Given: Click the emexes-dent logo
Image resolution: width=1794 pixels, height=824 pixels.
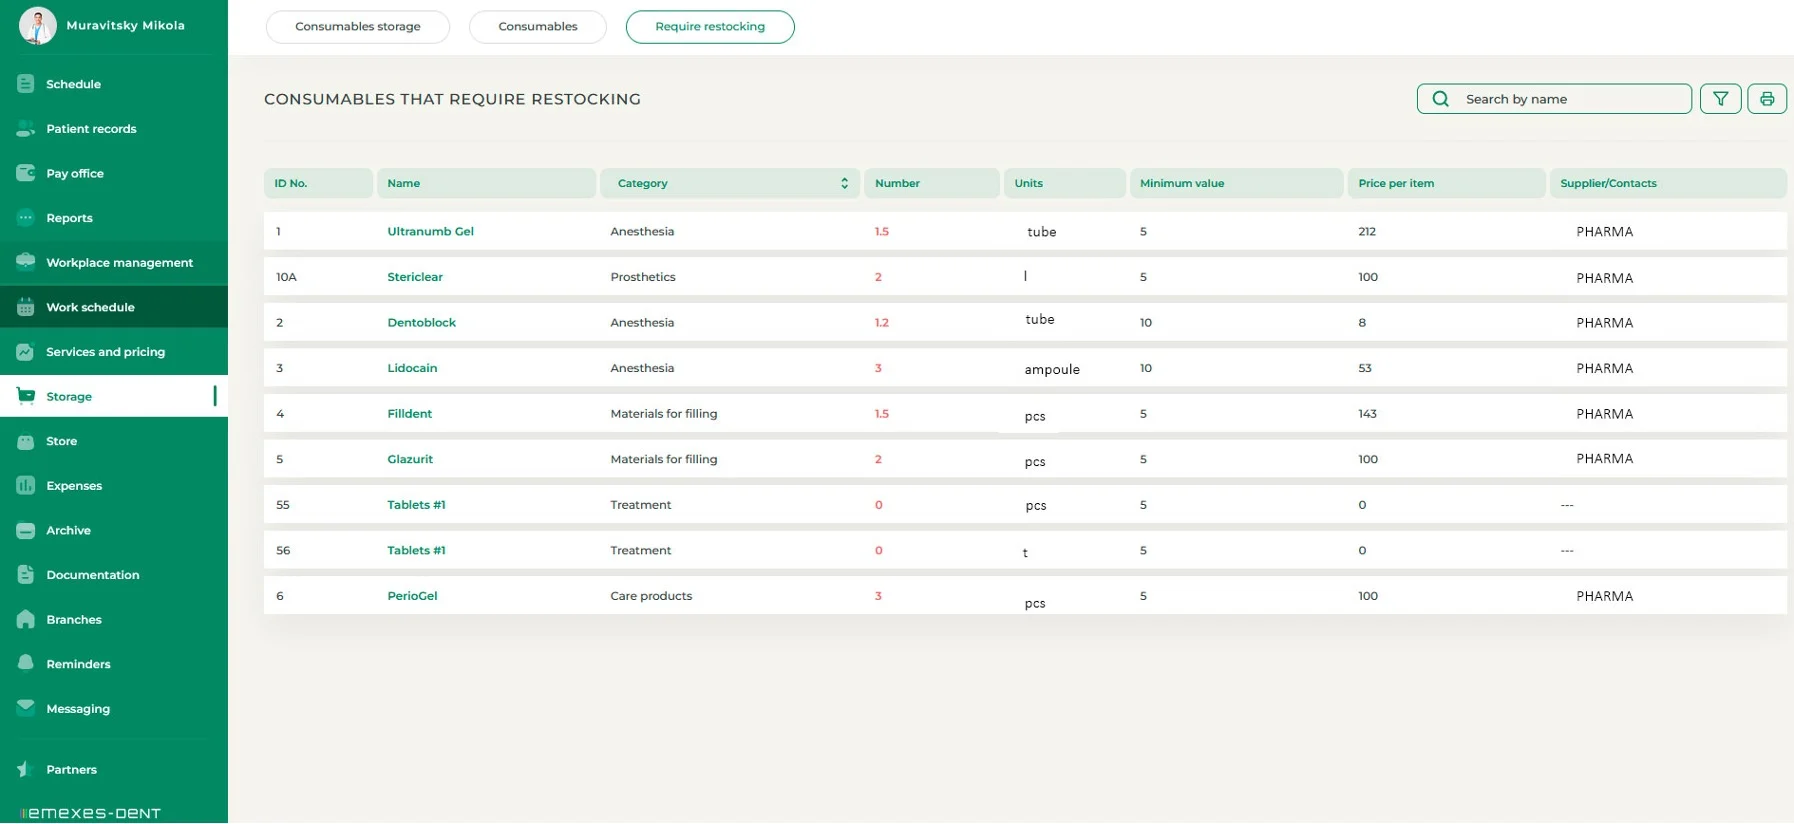Looking at the screenshot, I should (90, 813).
